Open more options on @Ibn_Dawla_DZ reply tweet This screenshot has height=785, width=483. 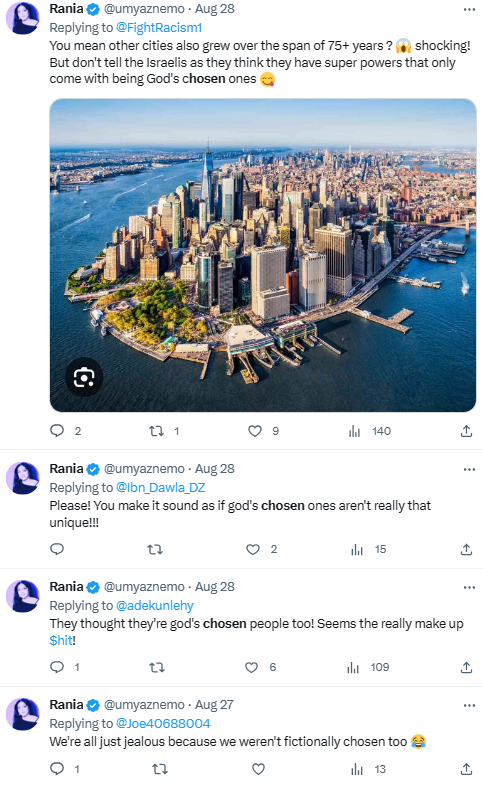(469, 469)
